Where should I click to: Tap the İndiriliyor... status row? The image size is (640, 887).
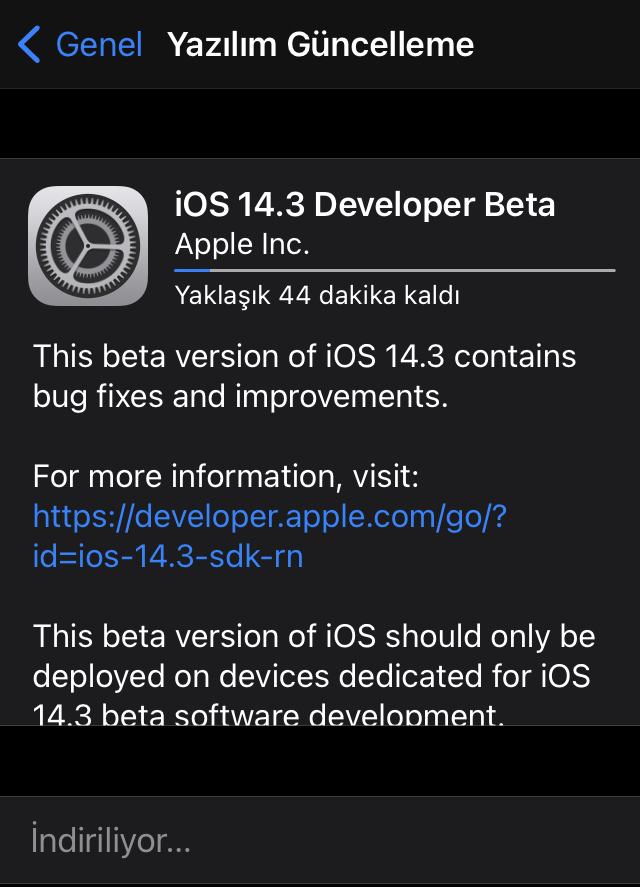(320, 841)
